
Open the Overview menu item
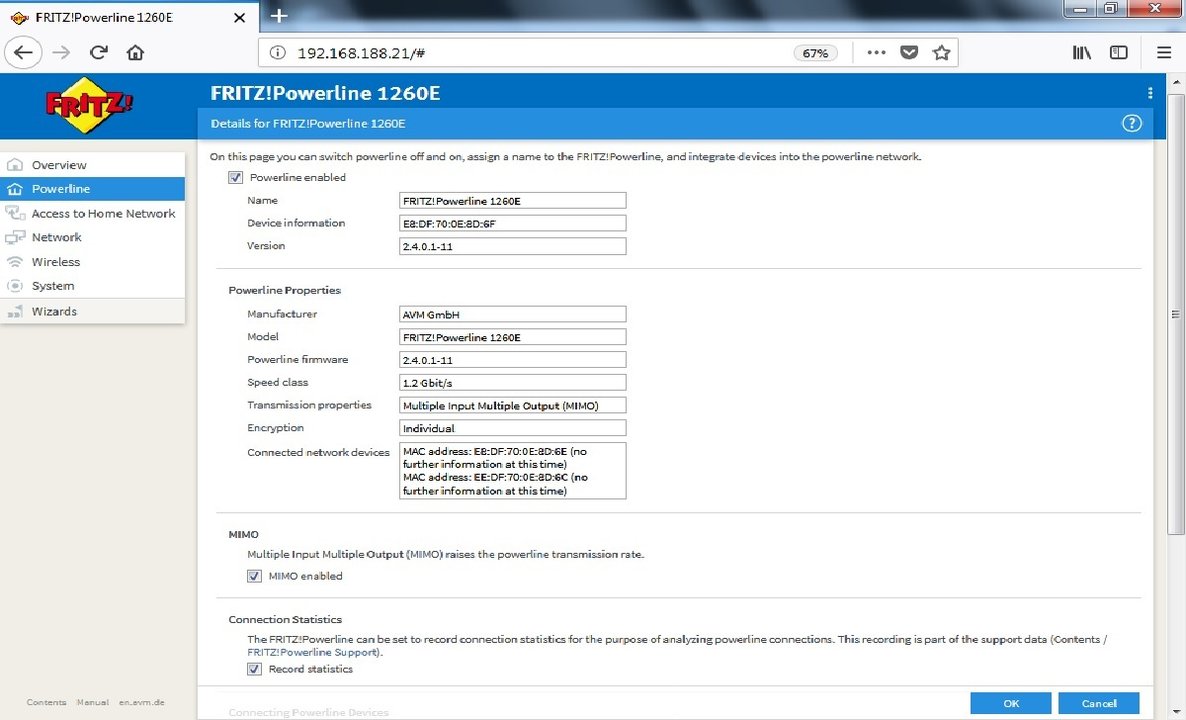point(92,165)
